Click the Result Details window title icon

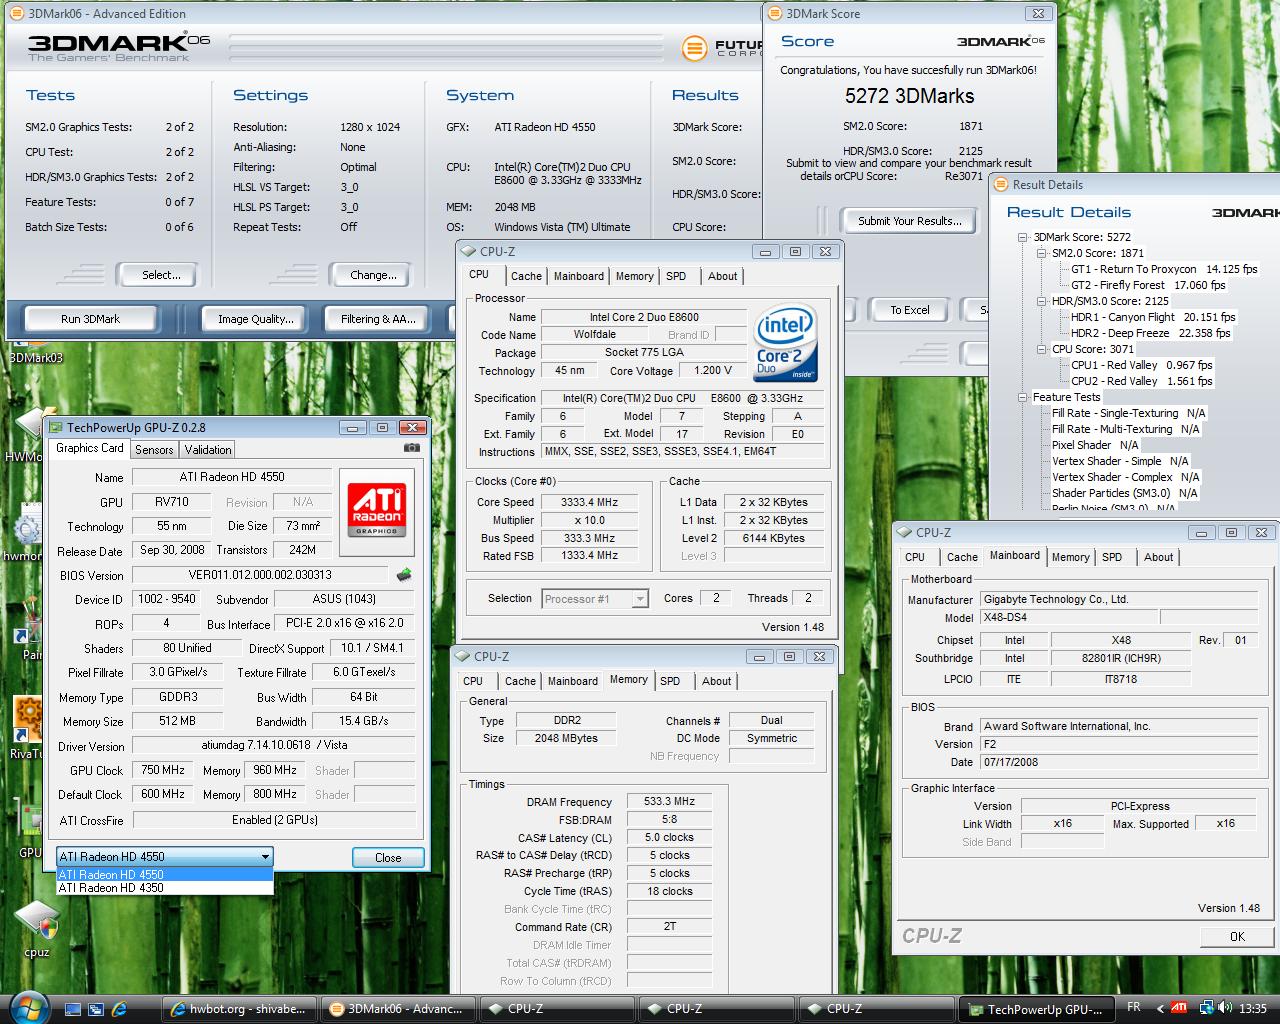tap(1001, 184)
